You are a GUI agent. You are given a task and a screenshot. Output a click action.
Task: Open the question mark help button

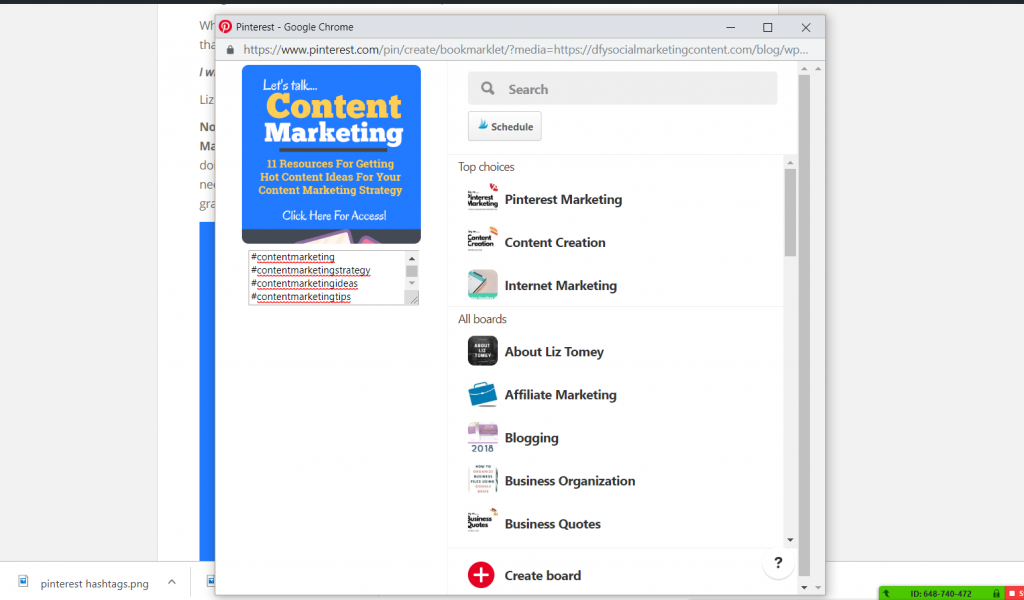click(x=778, y=562)
